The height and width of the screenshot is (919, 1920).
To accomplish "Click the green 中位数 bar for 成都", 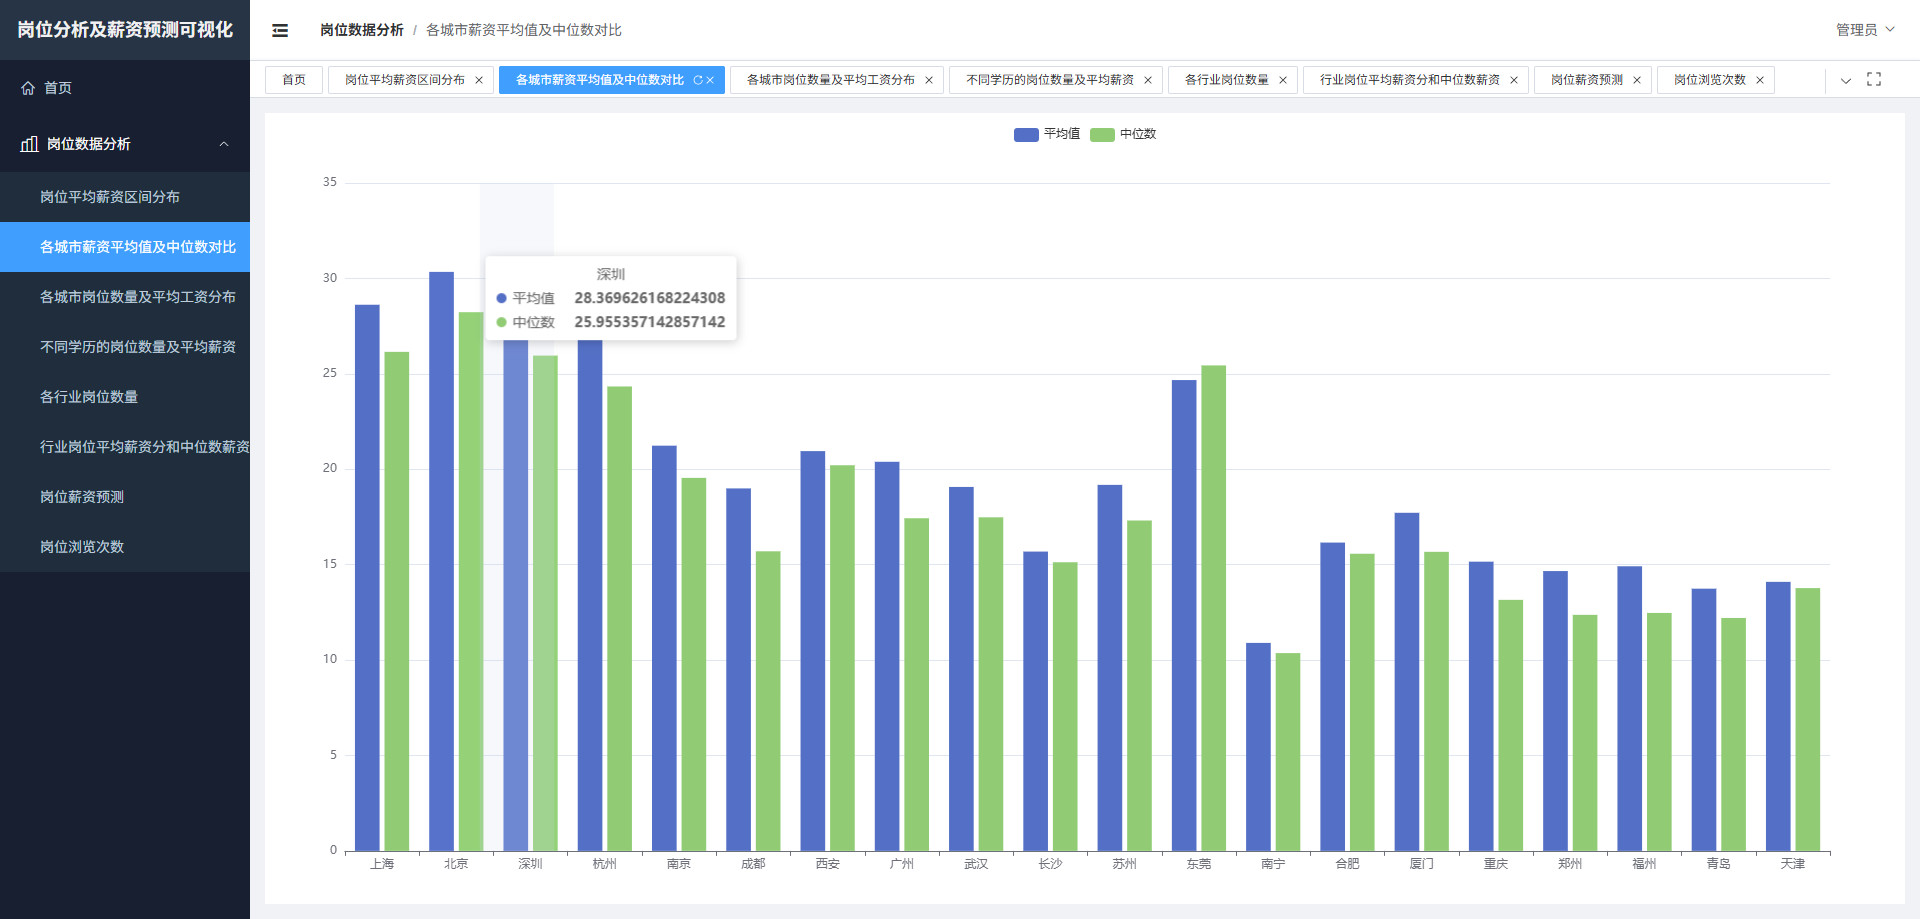I will [x=768, y=701].
